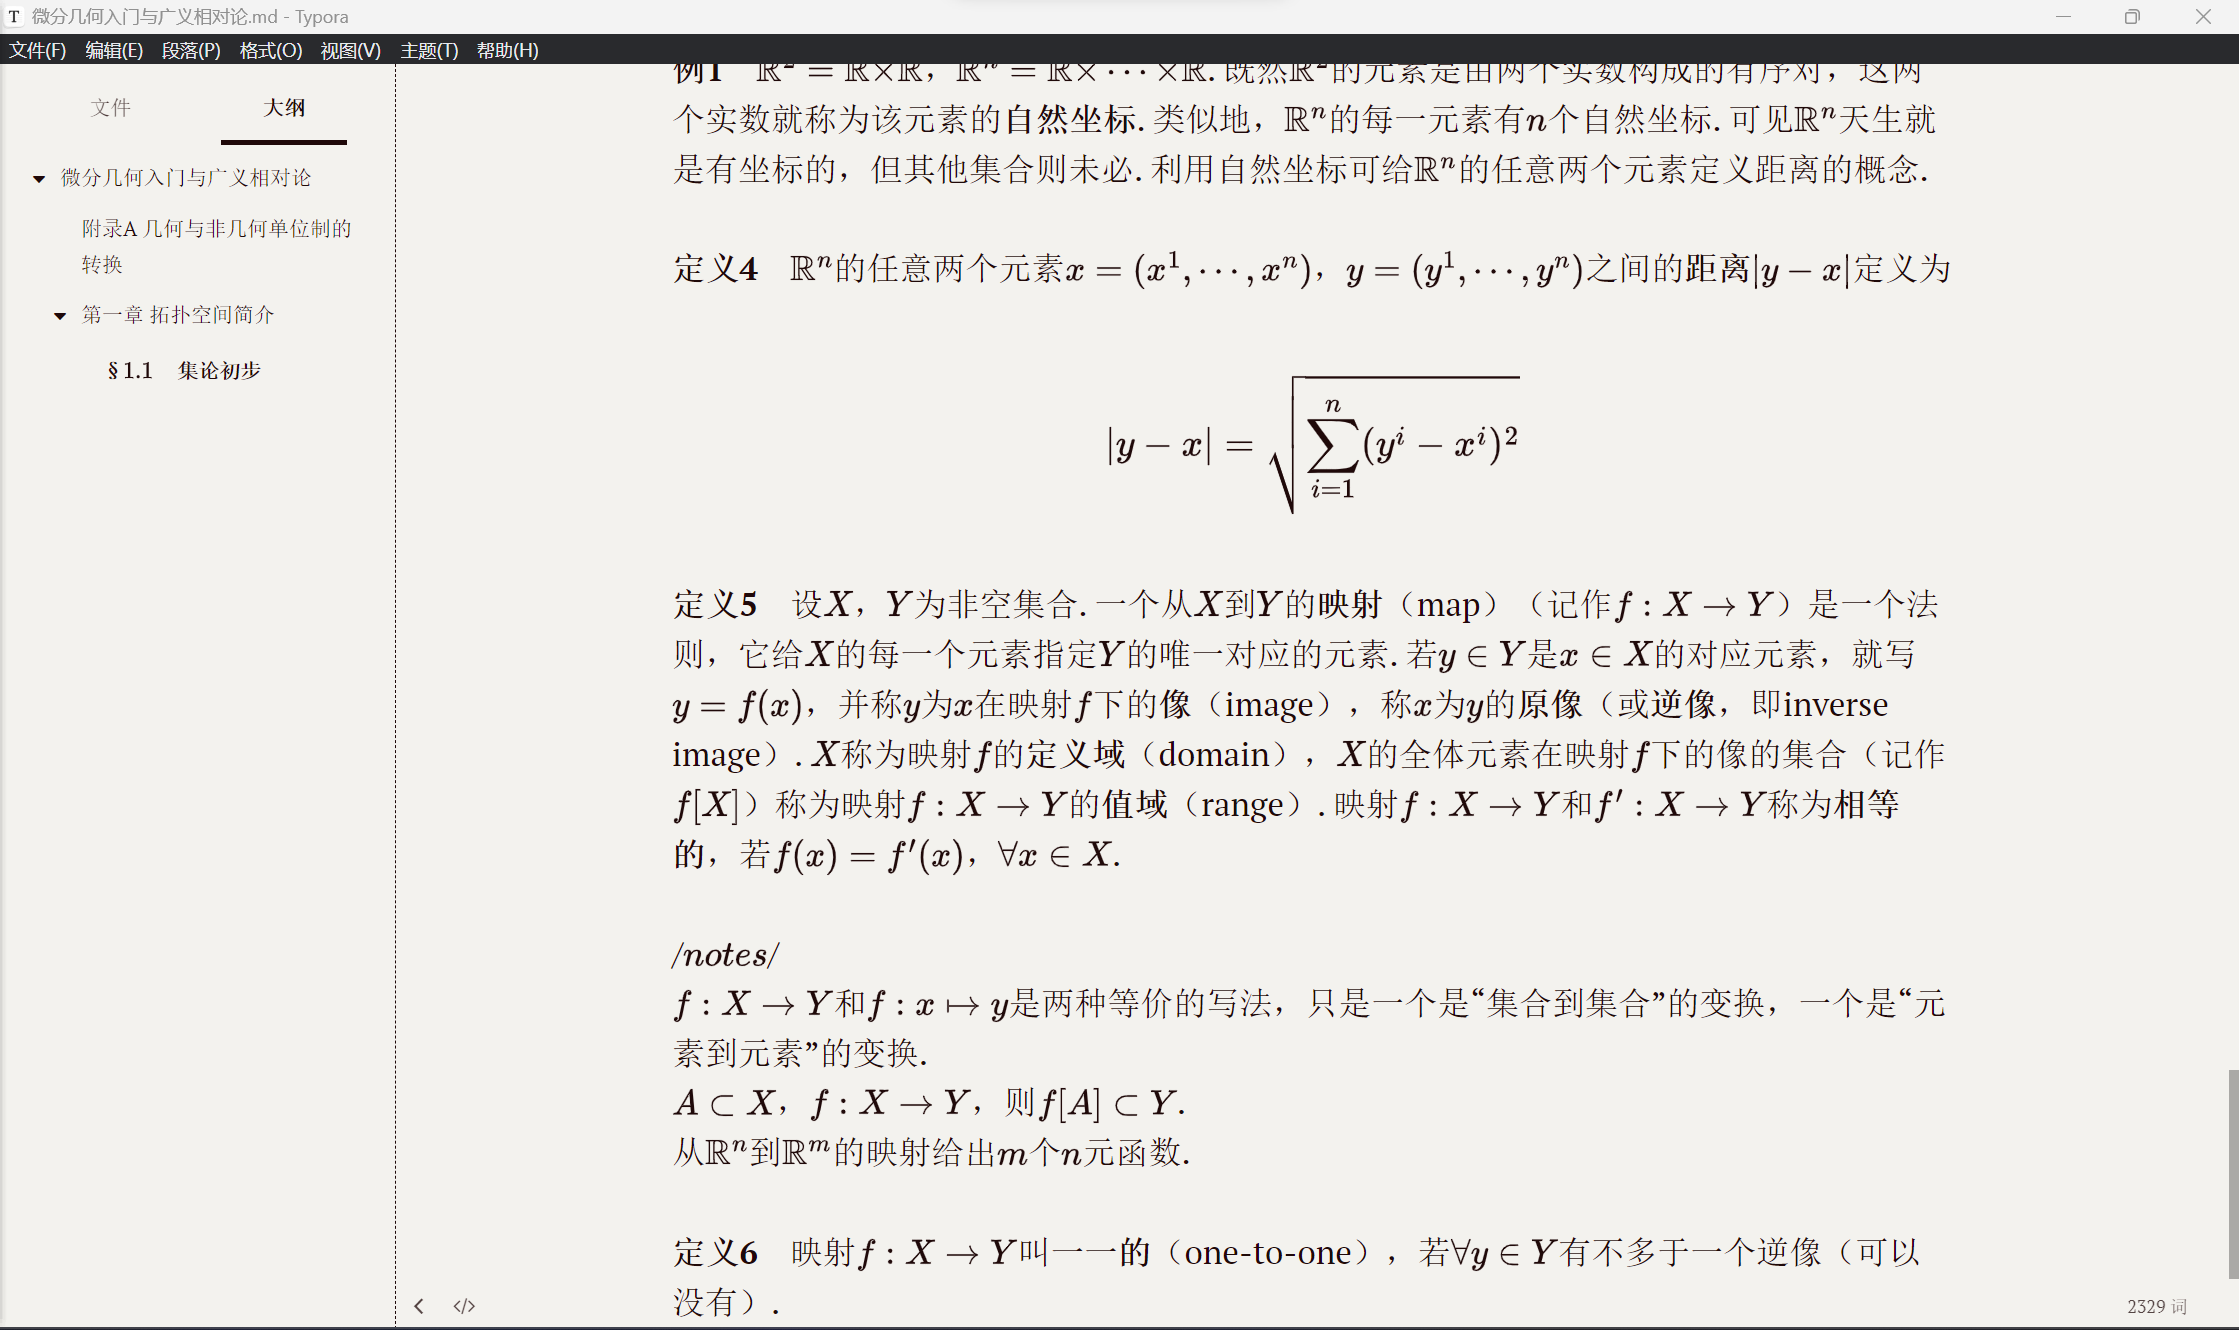Open the 段落(P) menu
Image resolution: width=2239 pixels, height=1330 pixels.
click(191, 50)
